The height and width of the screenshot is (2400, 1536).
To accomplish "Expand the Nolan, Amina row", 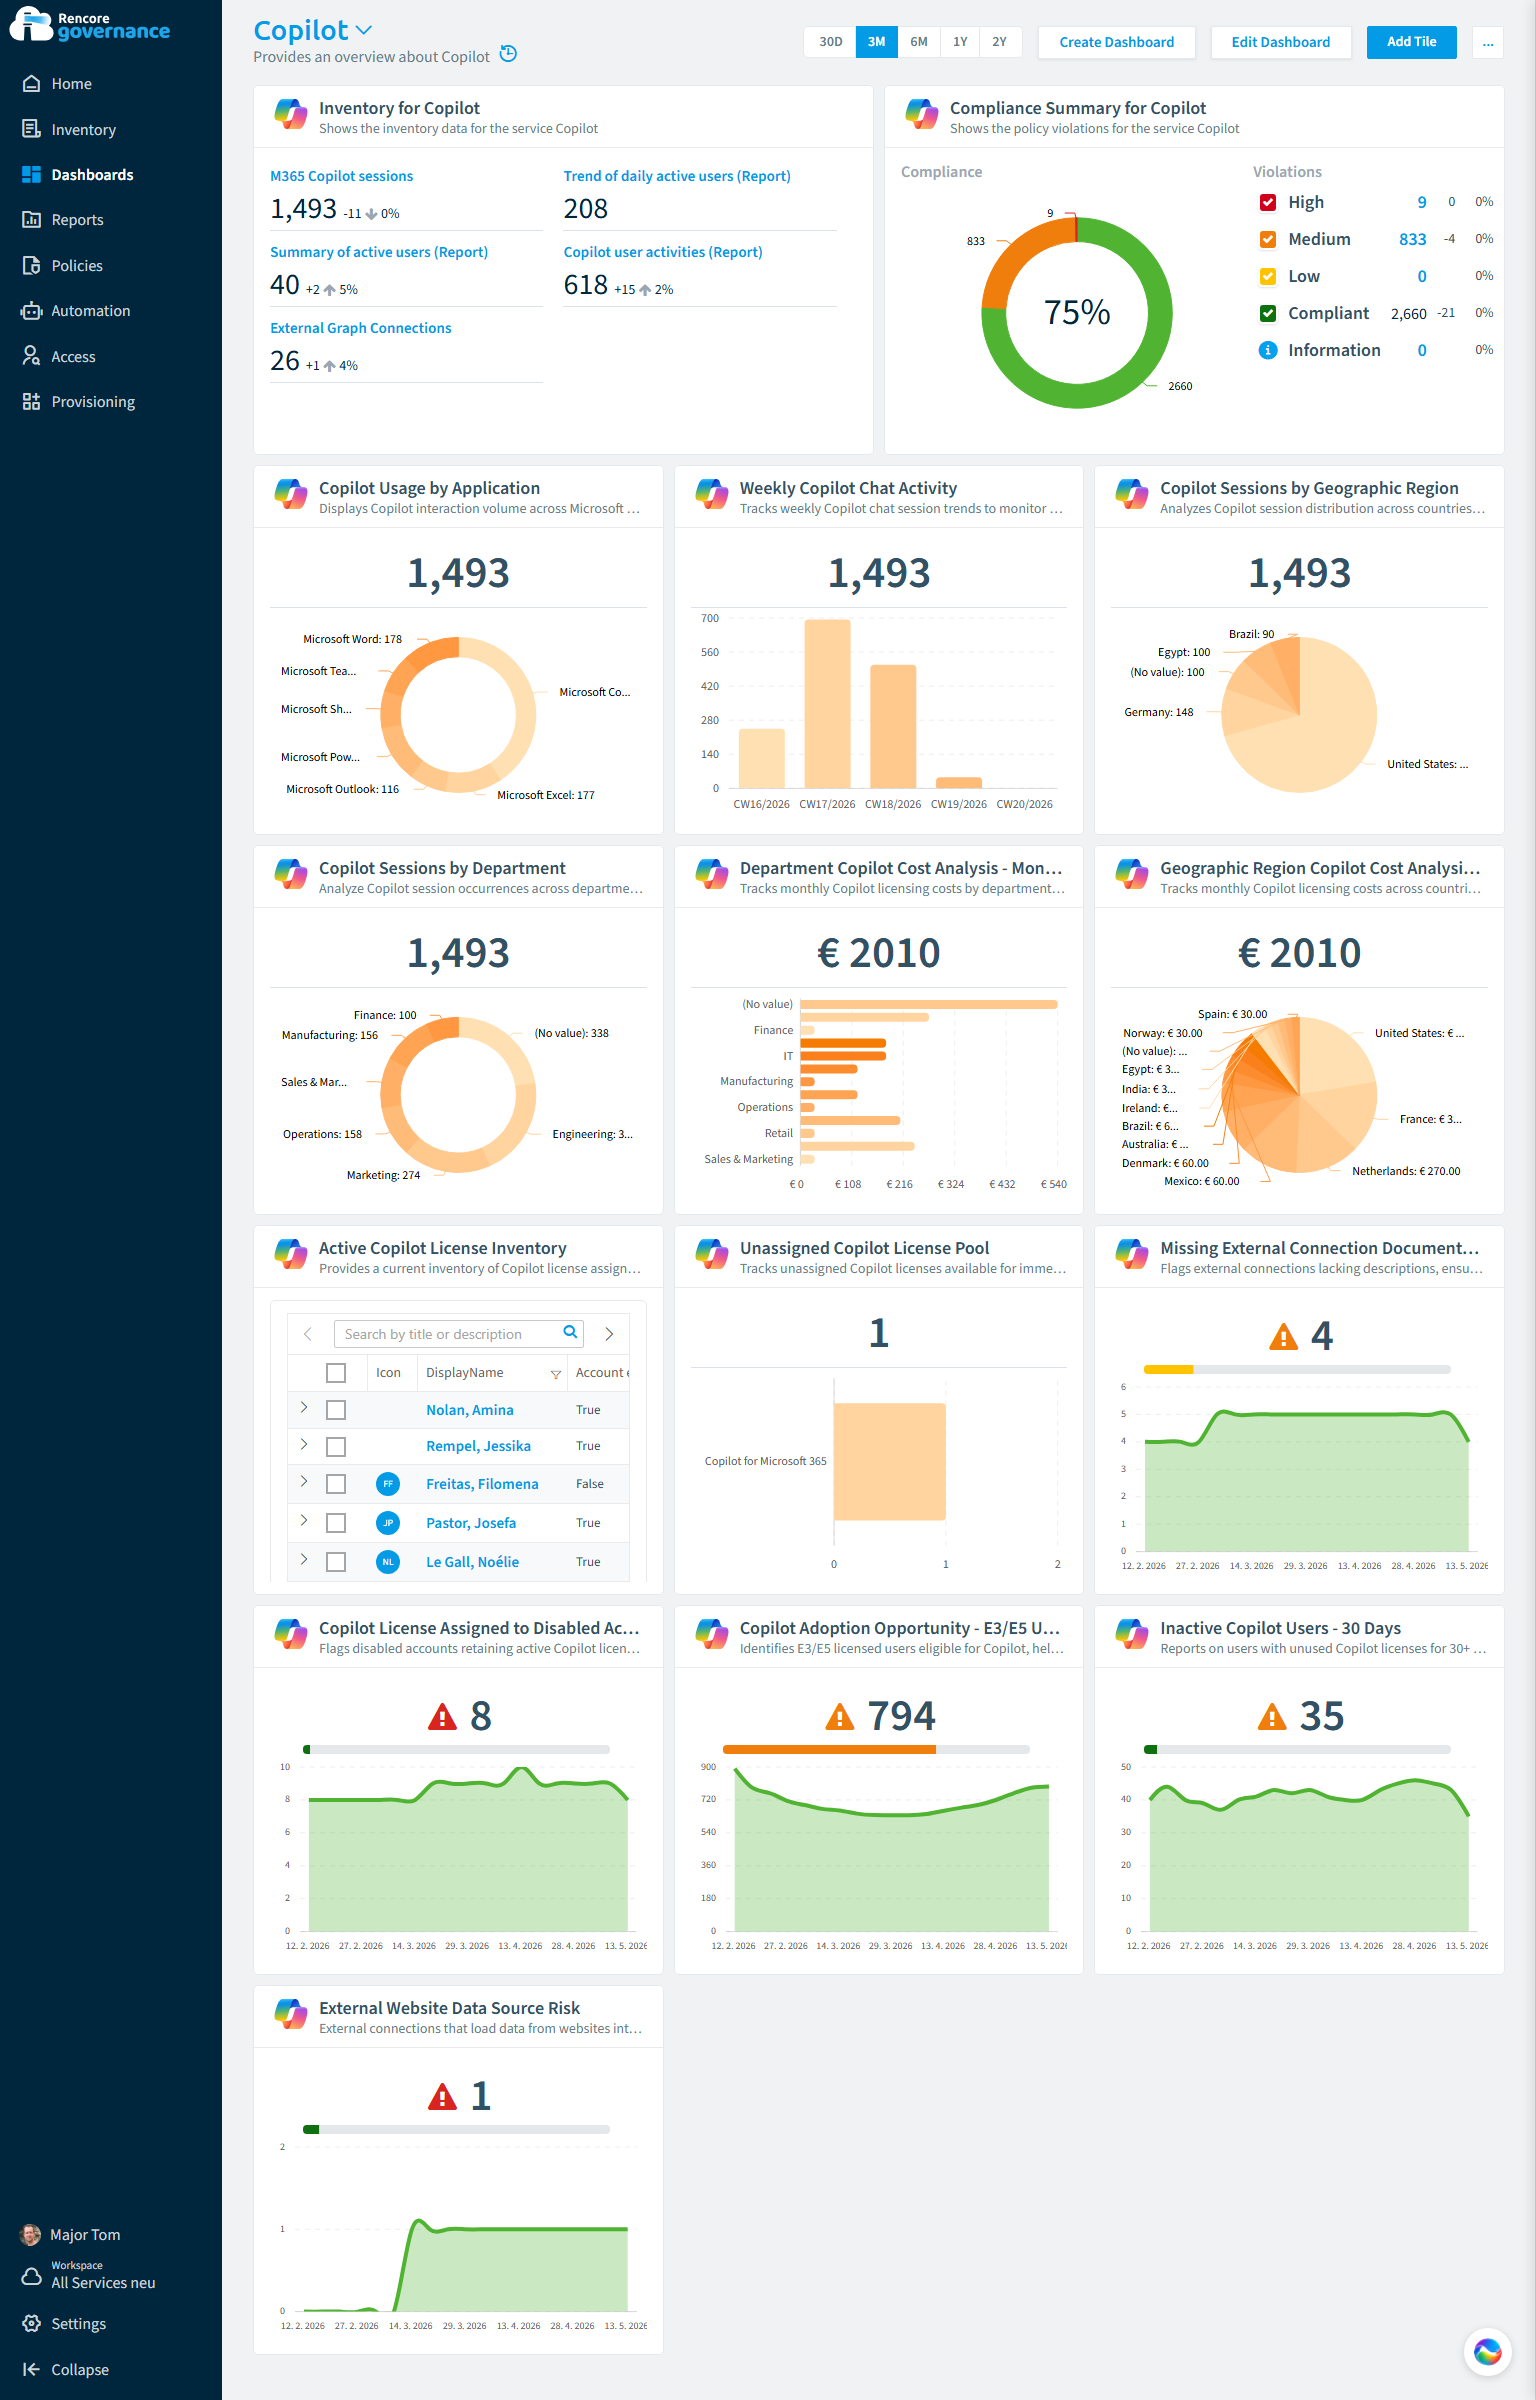I will (x=304, y=1407).
